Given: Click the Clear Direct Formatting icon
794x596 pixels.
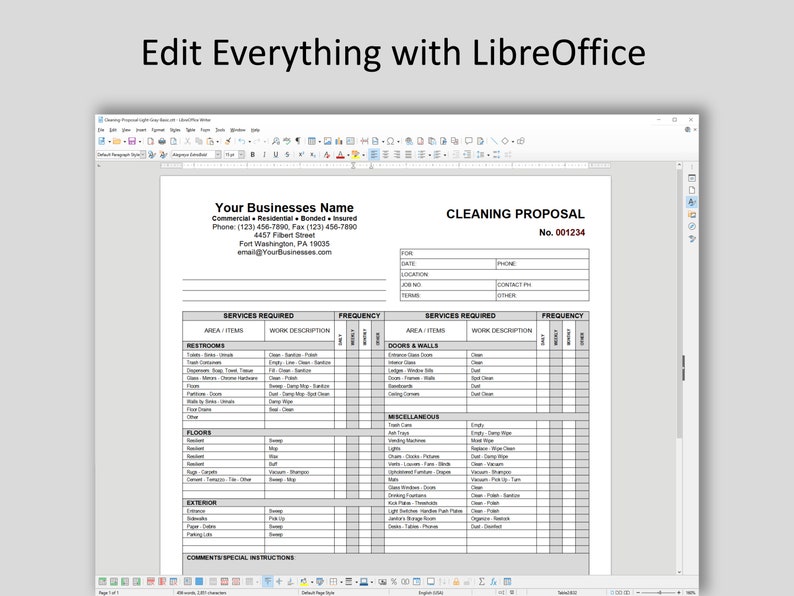Looking at the screenshot, I should [327, 154].
